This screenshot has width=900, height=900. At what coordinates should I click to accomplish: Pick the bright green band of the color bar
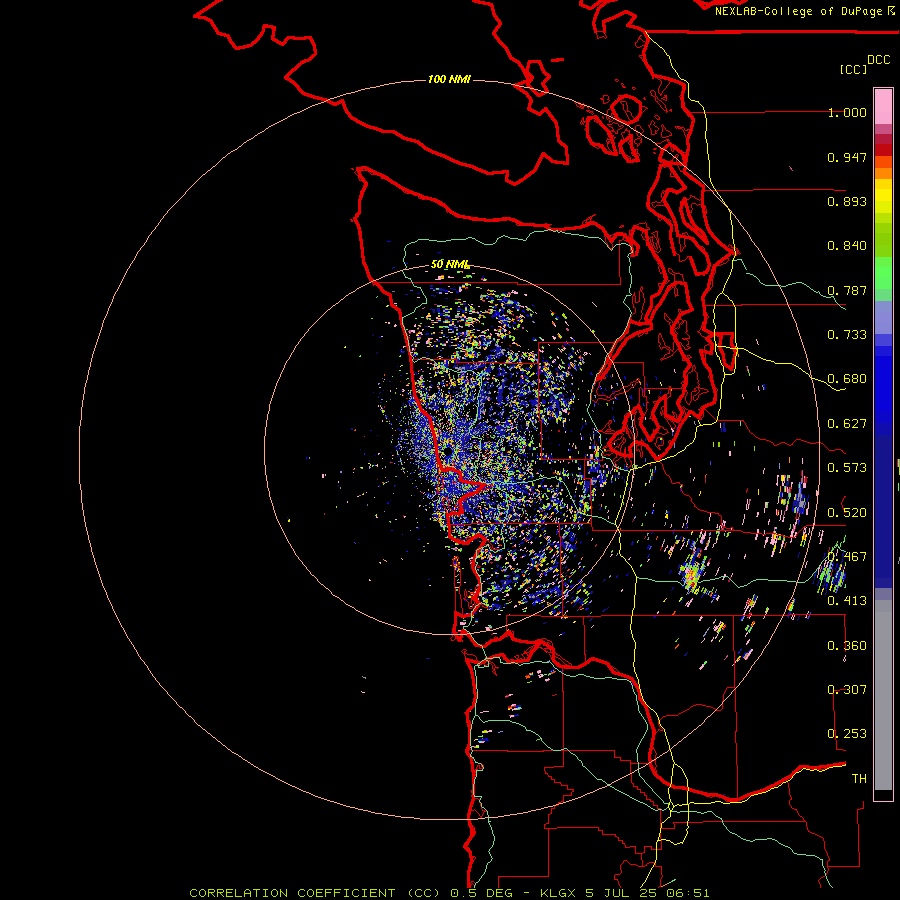(x=883, y=274)
